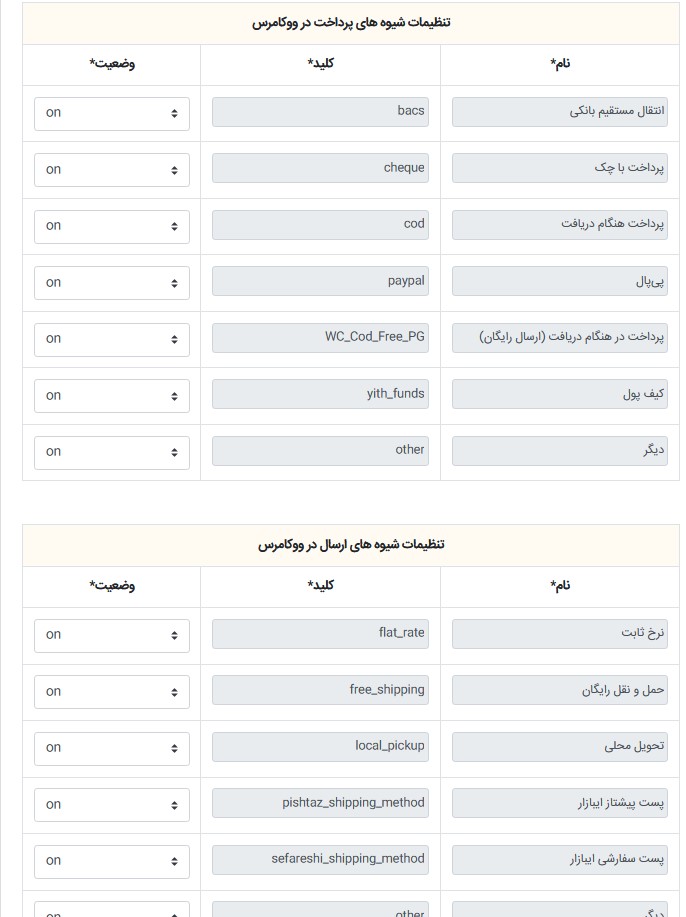The height and width of the screenshot is (917, 686).
Task: Expand status select for pishtaz_shipping_method row
Action: pos(112,804)
